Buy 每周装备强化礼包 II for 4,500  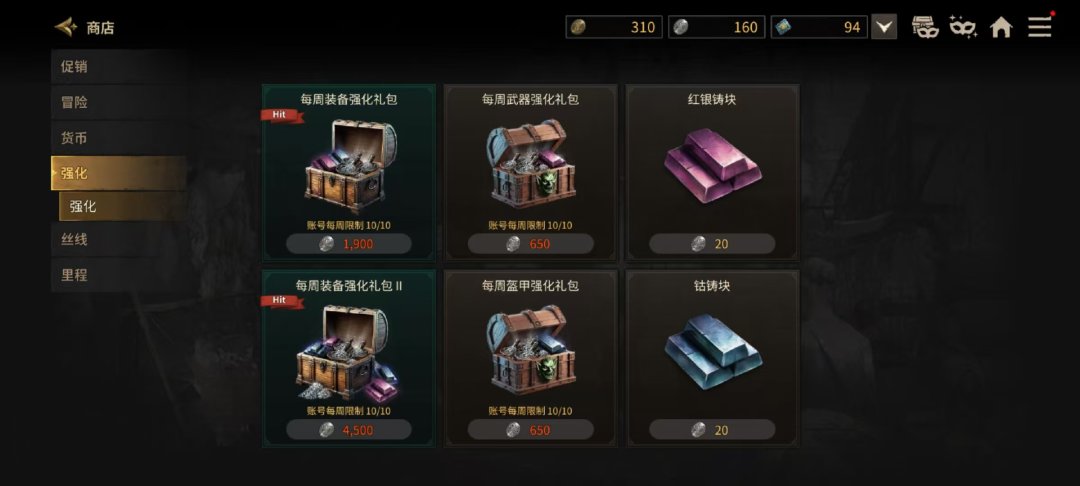(349, 430)
